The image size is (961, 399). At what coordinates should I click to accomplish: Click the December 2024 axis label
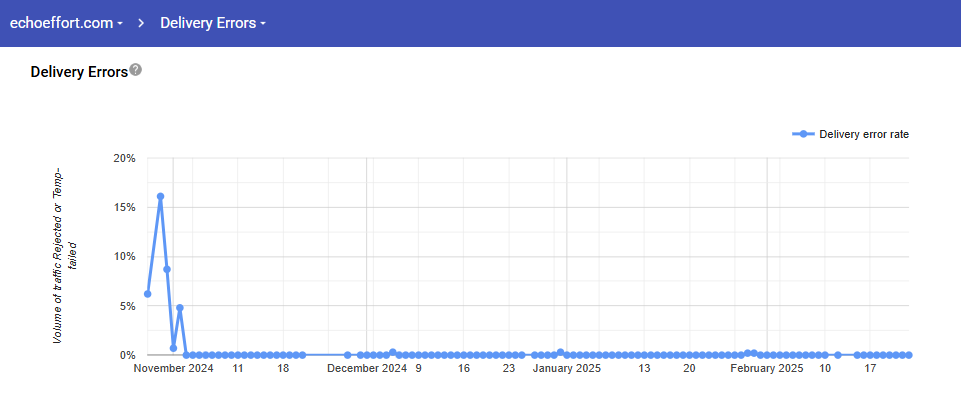point(367,368)
